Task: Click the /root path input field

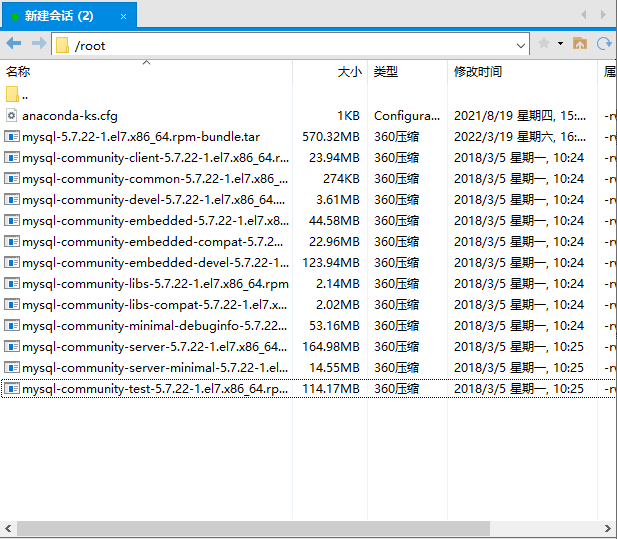Action: tap(290, 44)
